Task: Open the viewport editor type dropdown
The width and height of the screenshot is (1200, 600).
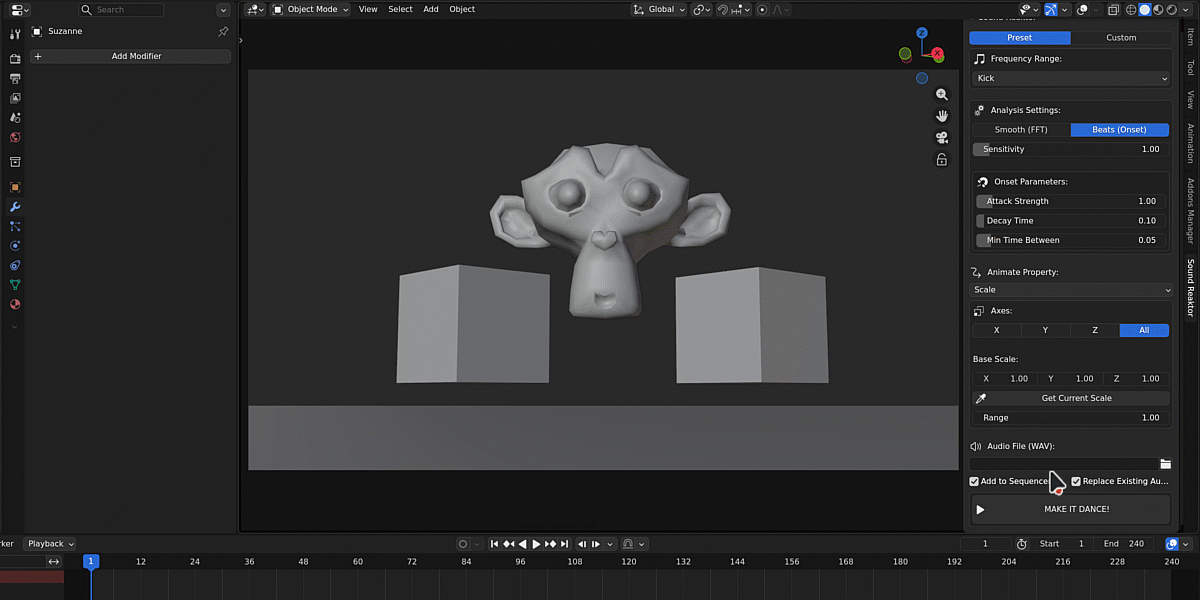Action: pos(256,9)
